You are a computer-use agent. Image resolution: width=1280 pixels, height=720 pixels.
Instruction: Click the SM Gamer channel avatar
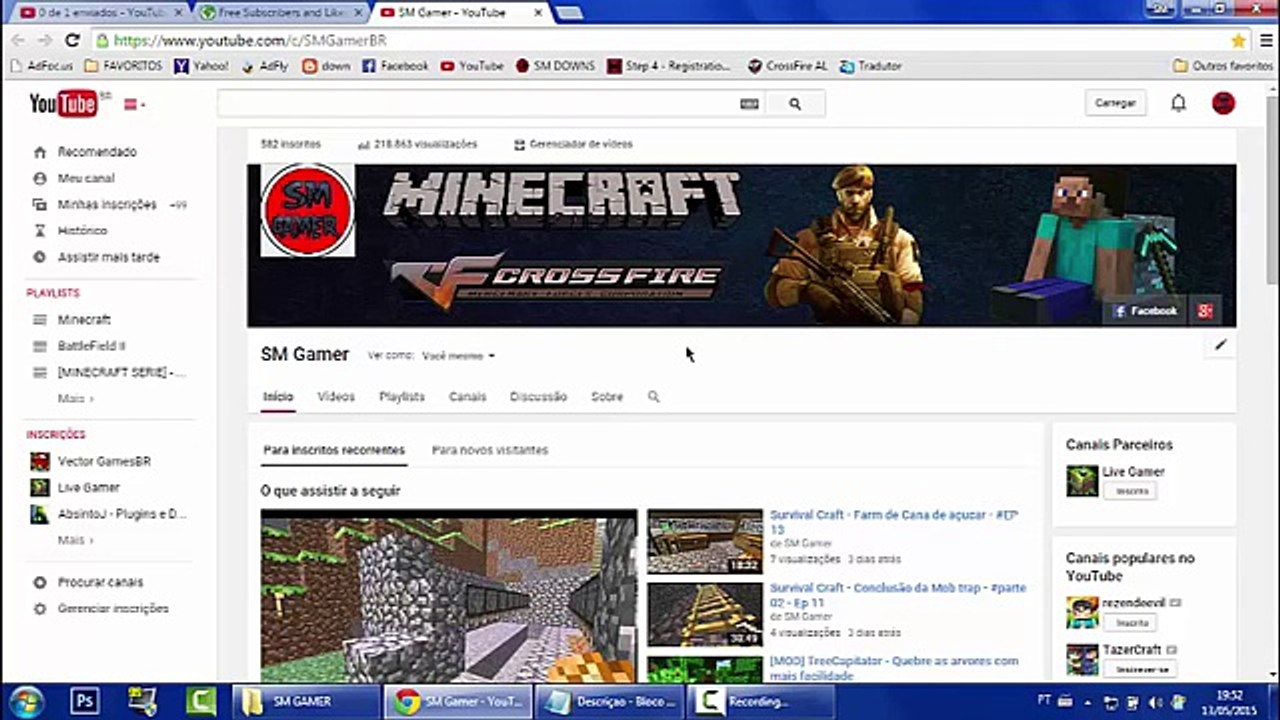[x=308, y=210]
